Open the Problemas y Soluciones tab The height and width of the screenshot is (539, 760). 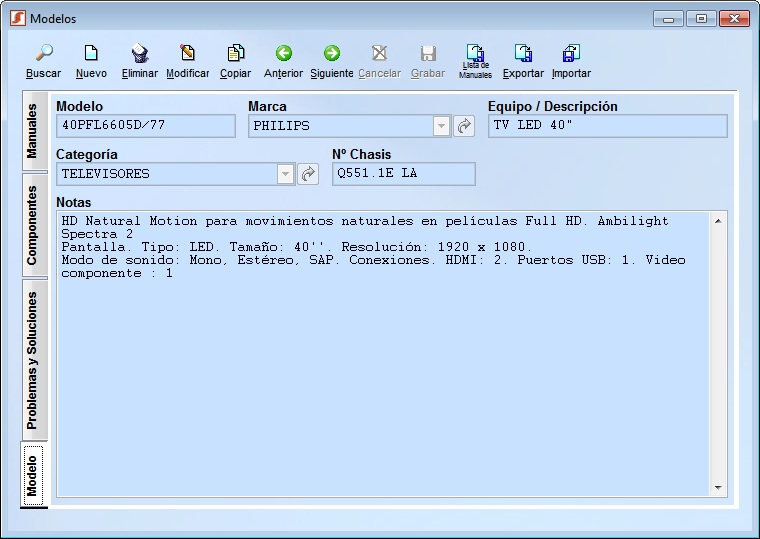[33, 360]
